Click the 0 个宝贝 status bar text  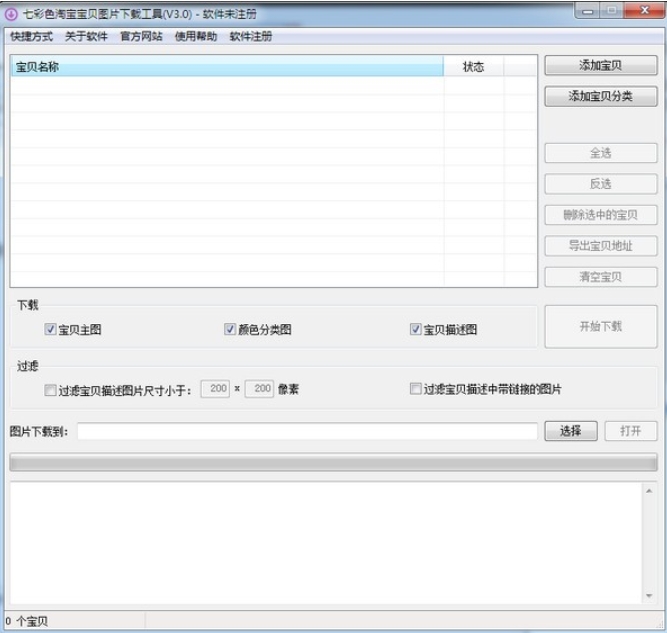(27, 622)
